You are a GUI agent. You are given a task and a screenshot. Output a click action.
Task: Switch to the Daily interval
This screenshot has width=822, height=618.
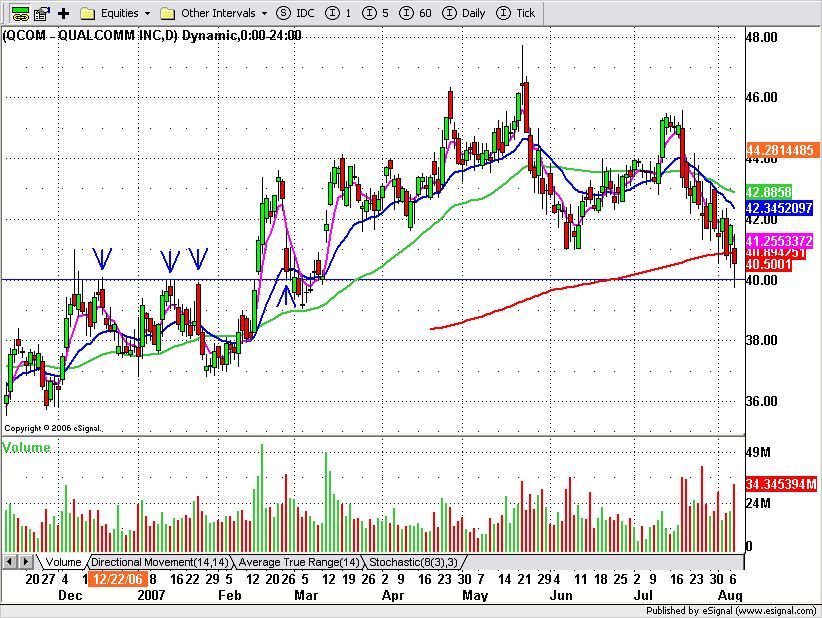click(x=464, y=13)
